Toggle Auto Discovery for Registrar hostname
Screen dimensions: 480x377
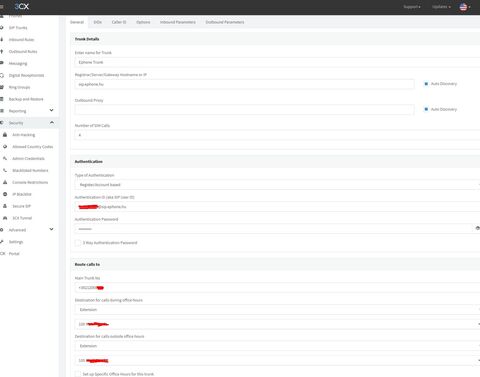click(426, 84)
